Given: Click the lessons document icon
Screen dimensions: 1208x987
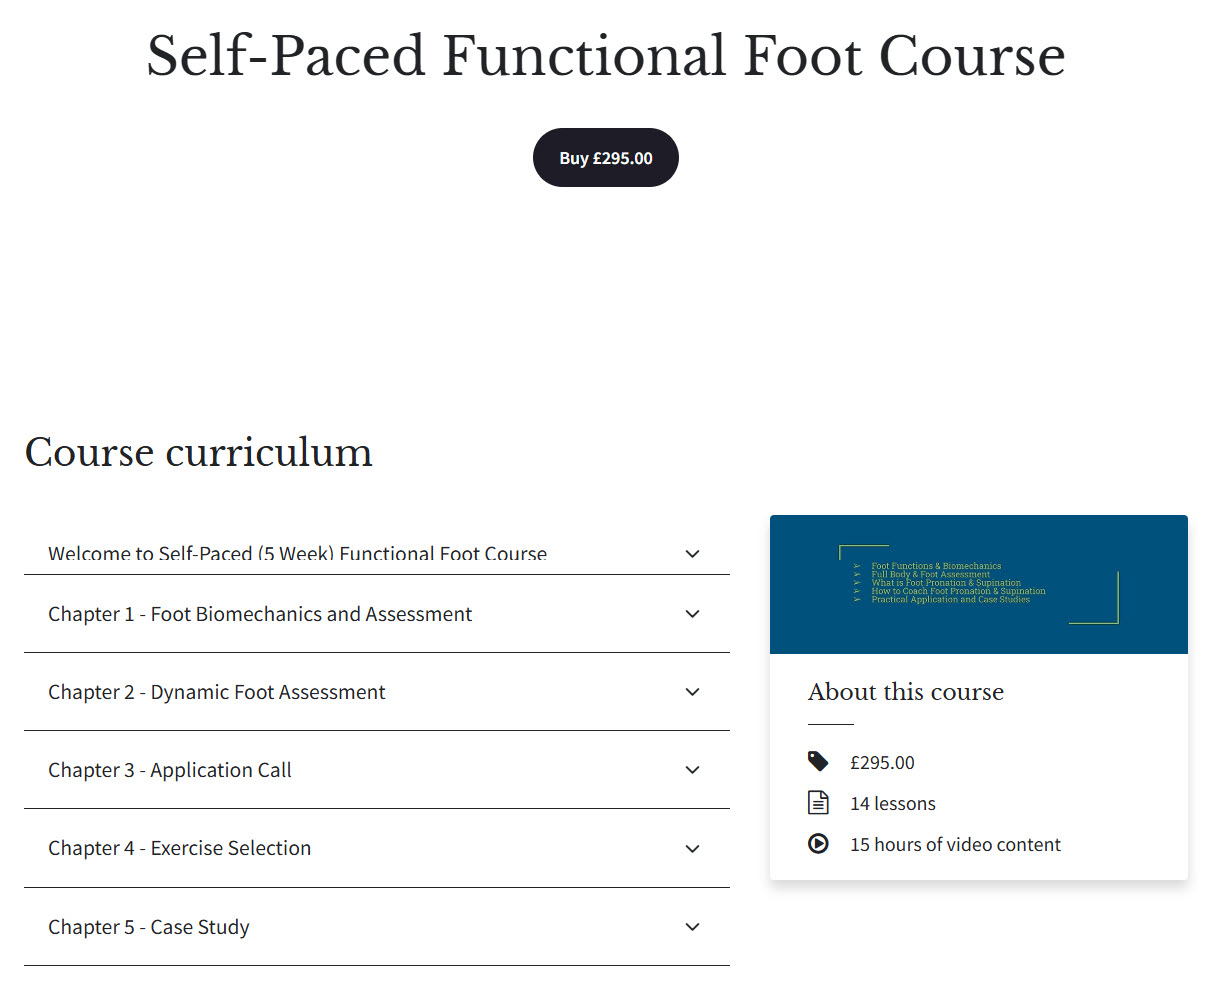Looking at the screenshot, I should (818, 803).
